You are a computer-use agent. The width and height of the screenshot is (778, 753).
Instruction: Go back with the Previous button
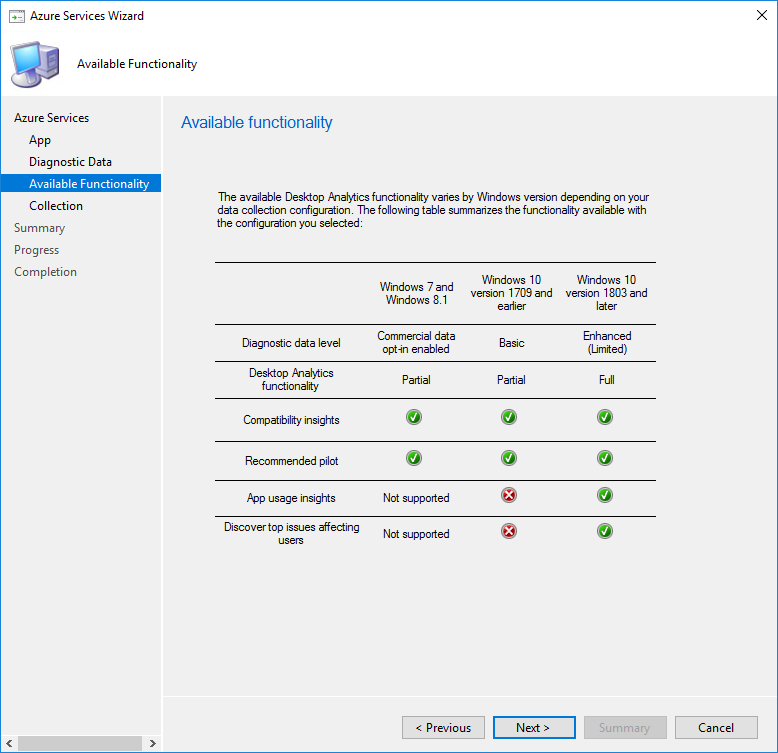pos(443,727)
